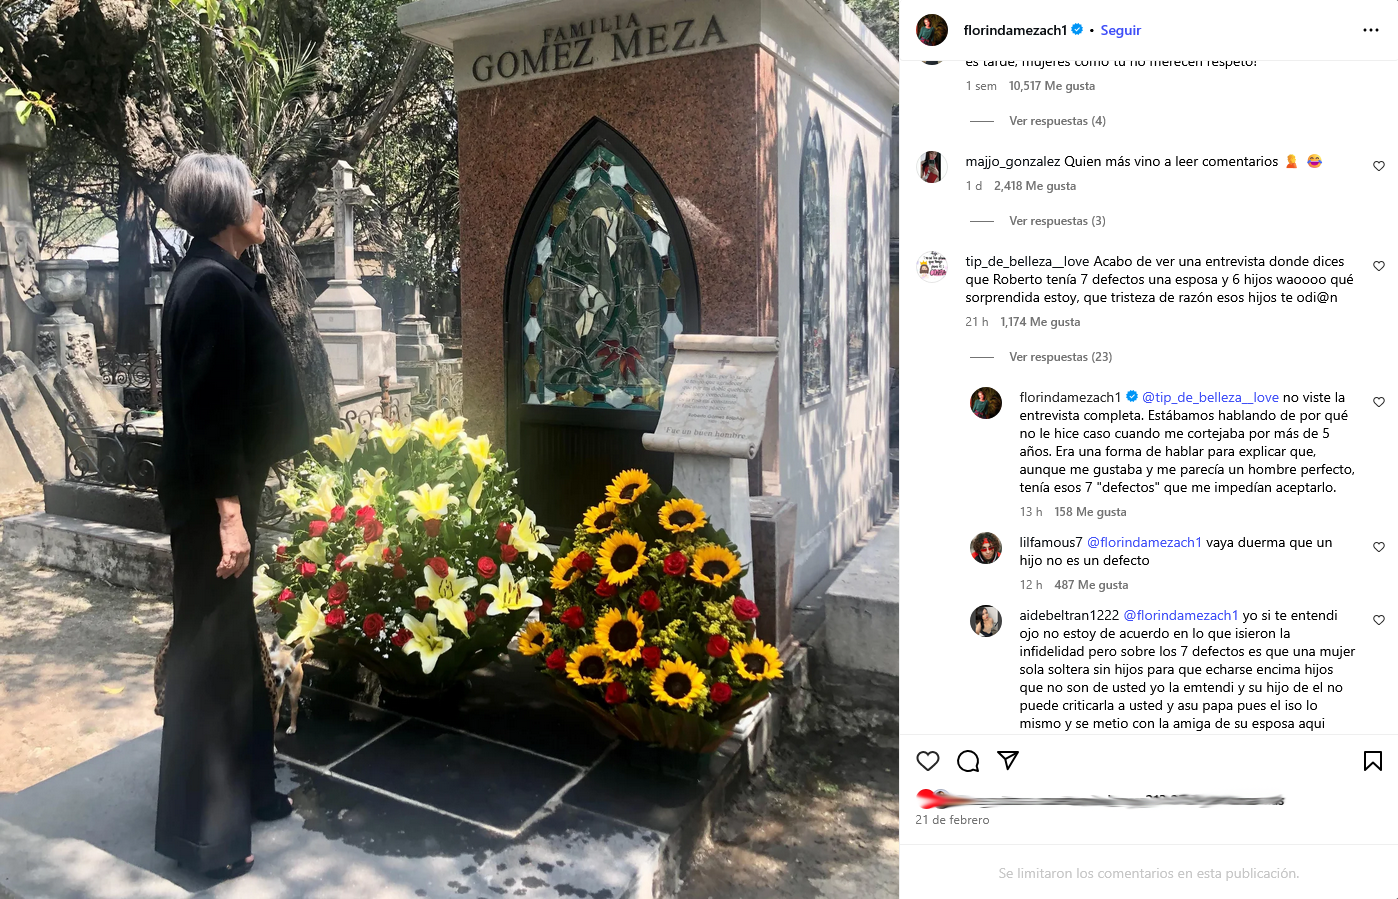Open the @tip_de_belleza__love mention link
This screenshot has width=1398, height=899.
[x=1210, y=397]
